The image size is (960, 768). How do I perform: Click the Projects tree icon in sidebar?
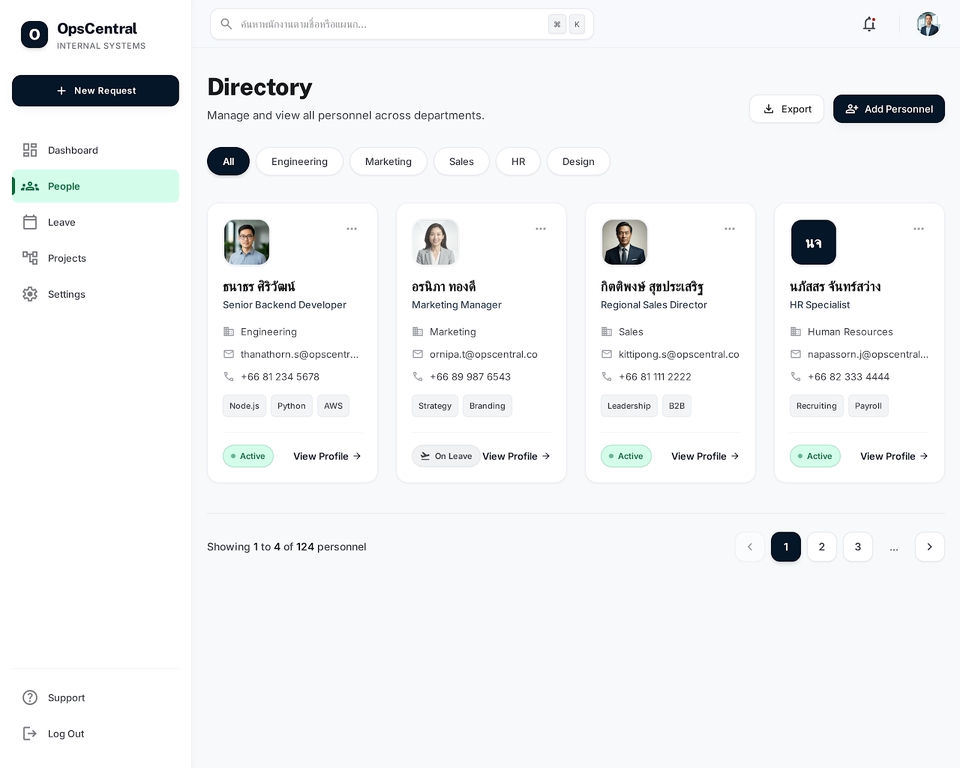tap(29, 258)
